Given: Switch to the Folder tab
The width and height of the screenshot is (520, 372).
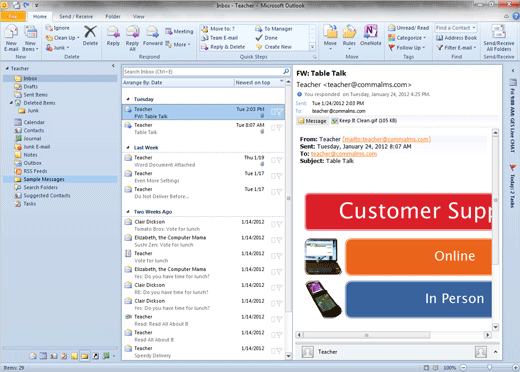Looking at the screenshot, I should point(113,16).
